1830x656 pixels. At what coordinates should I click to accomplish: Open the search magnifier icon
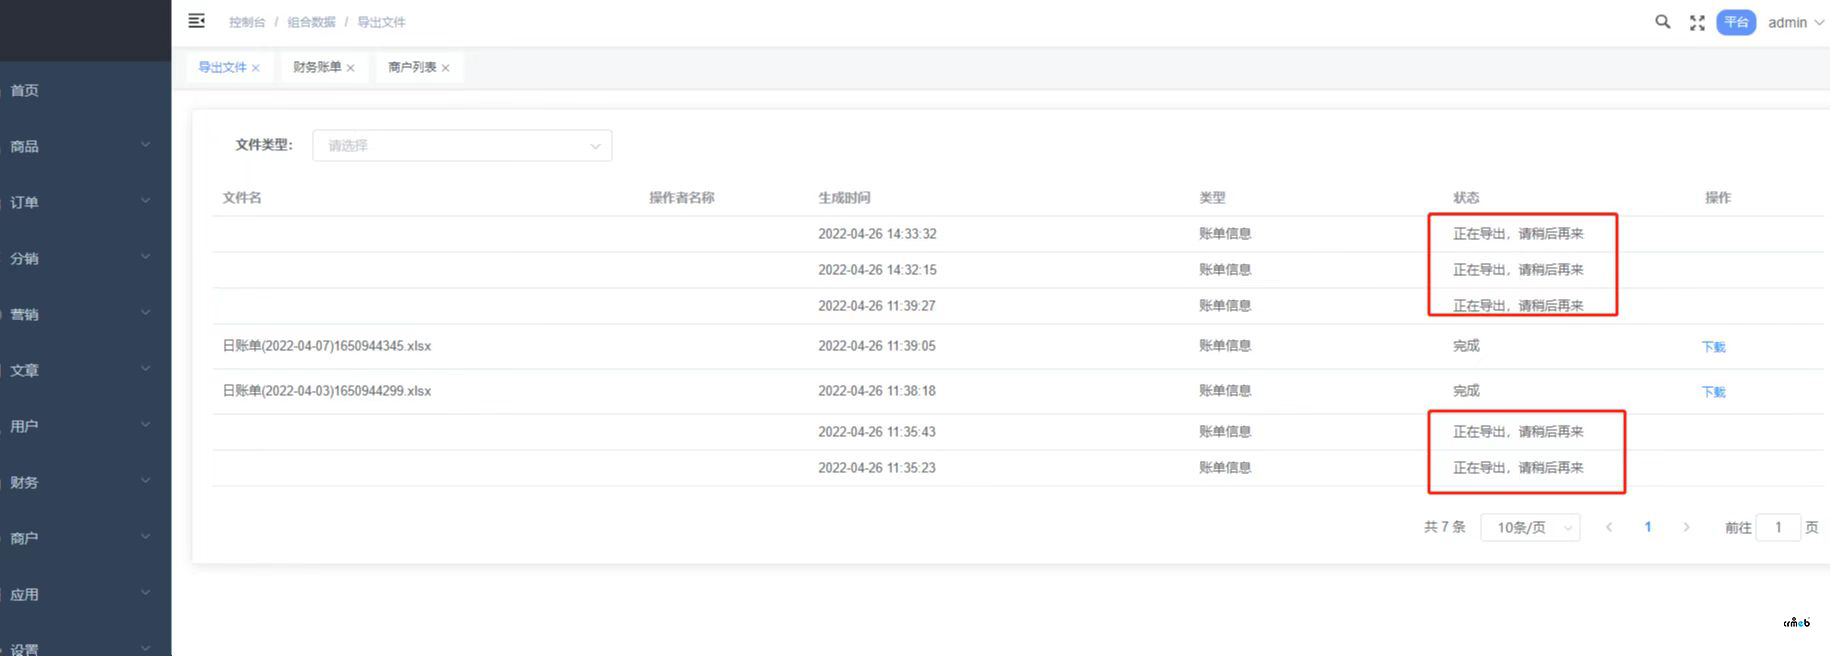[x=1663, y=22]
